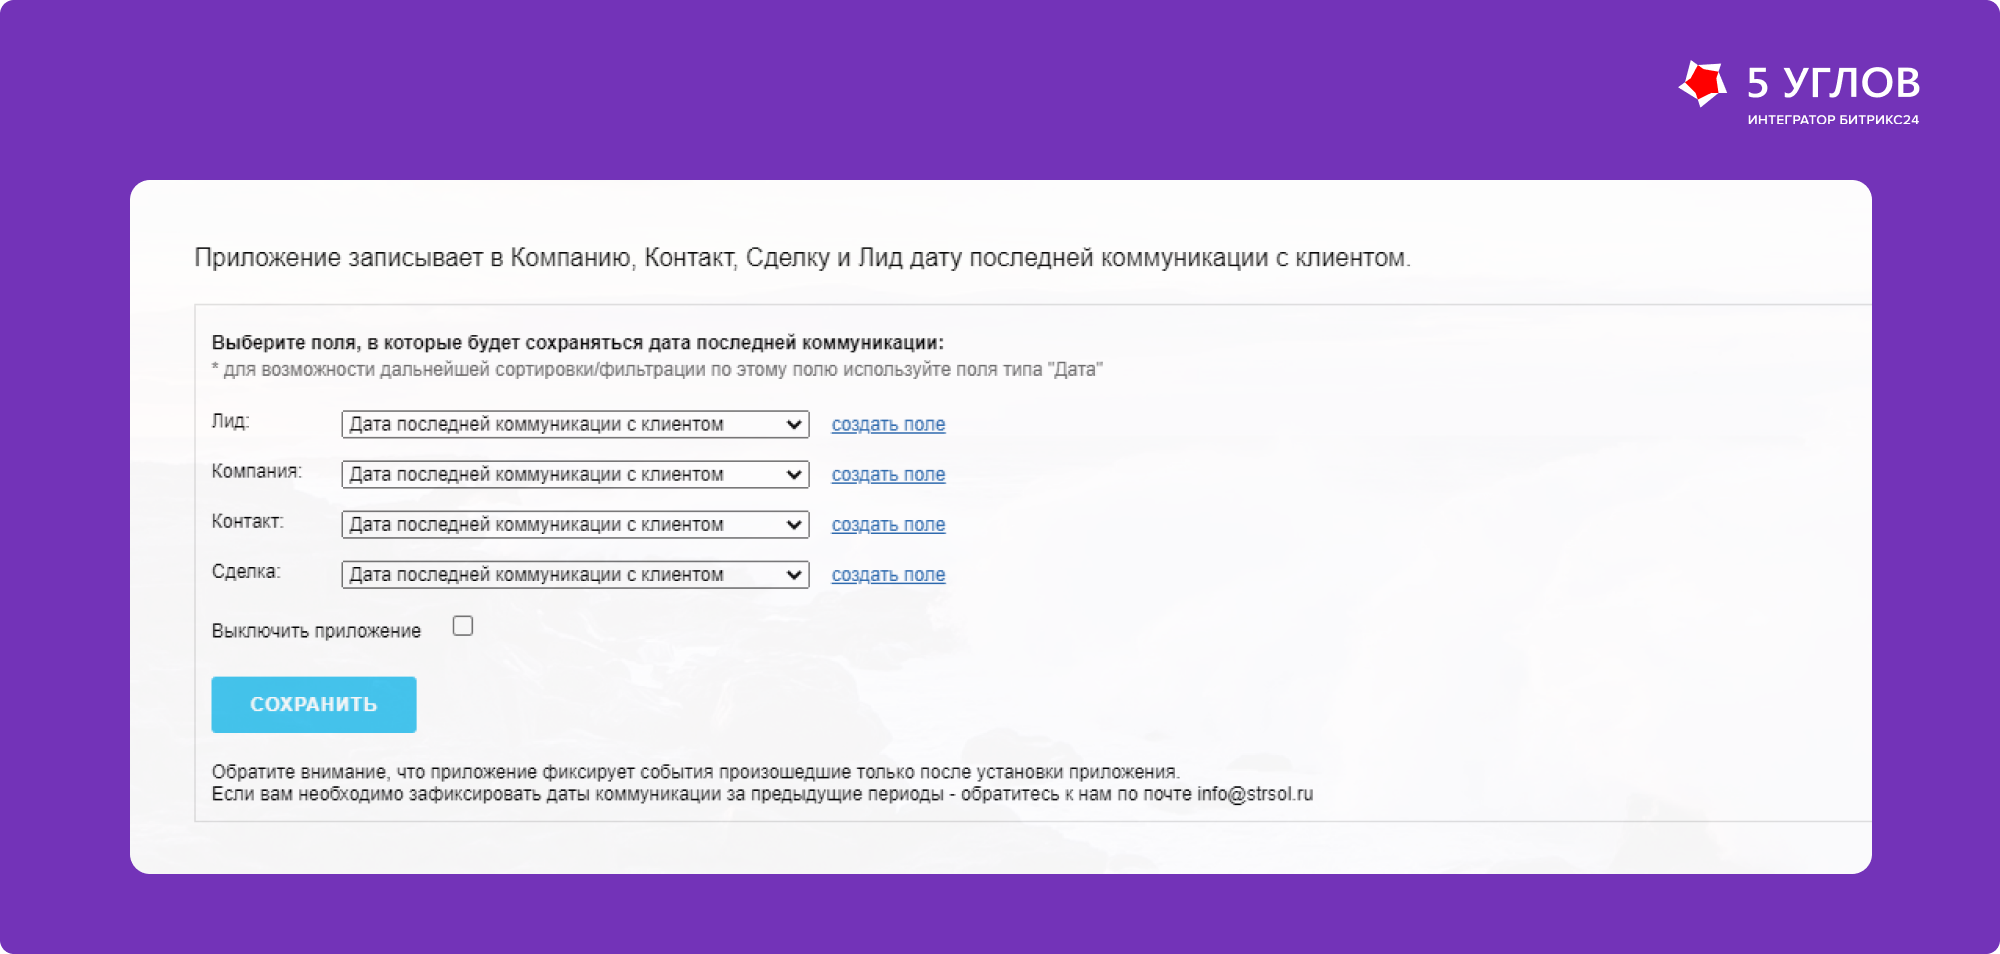Toggle the 'Выключить приложение' checkbox

pyautogui.click(x=462, y=626)
